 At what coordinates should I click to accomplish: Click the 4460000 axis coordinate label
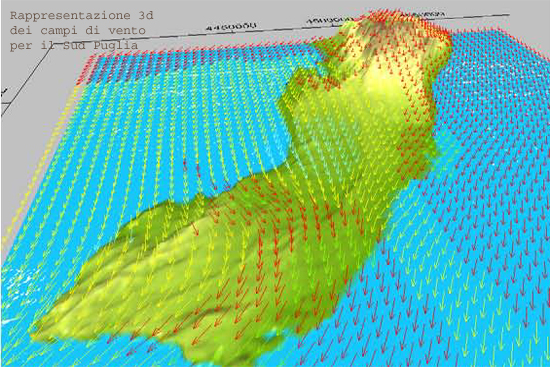pos(231,26)
